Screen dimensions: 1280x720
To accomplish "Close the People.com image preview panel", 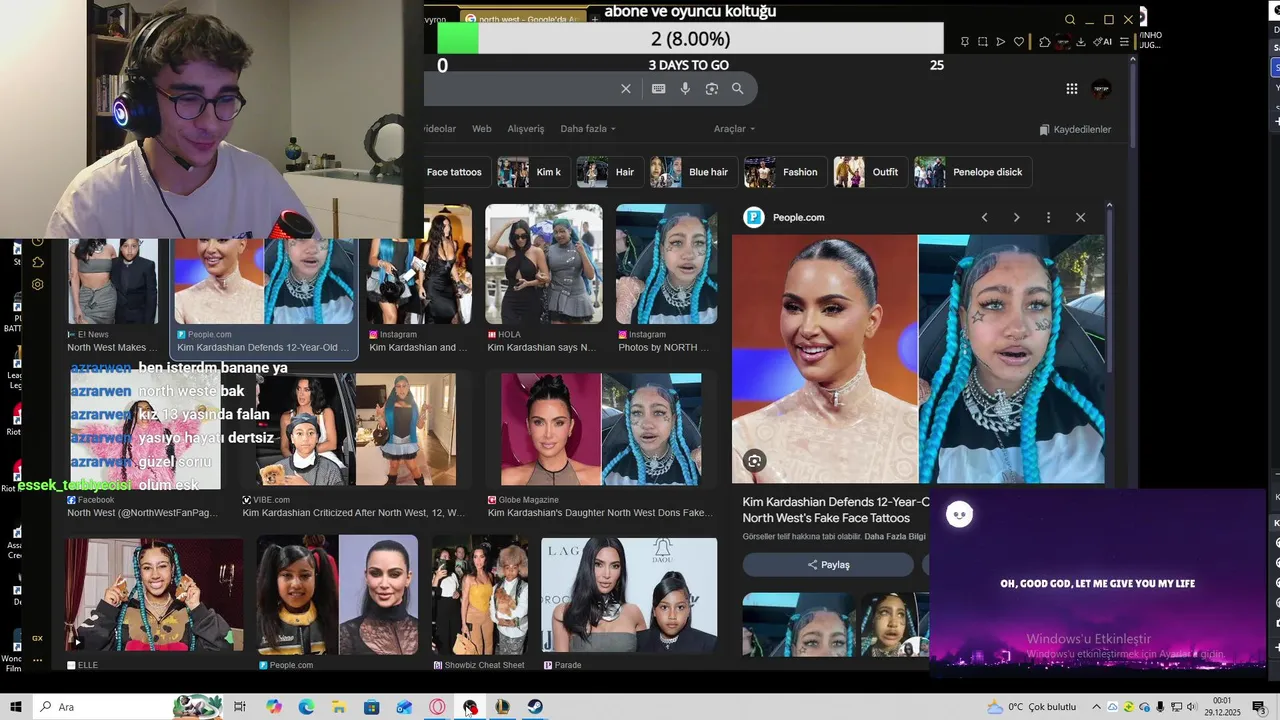I will click(1080, 217).
